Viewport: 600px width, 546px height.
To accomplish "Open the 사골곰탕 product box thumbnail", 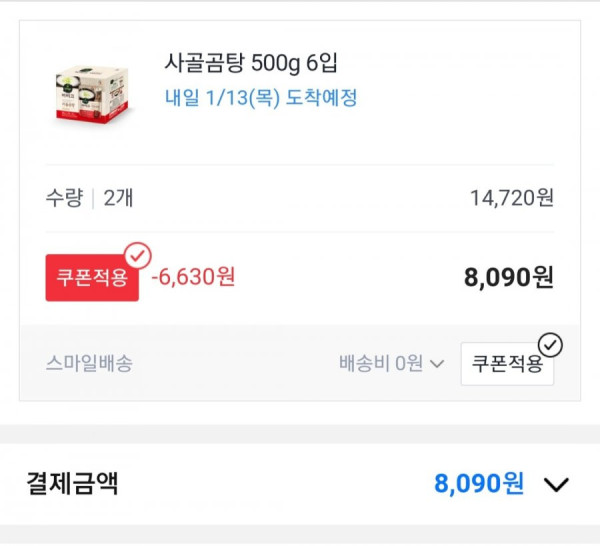I will (x=92, y=95).
